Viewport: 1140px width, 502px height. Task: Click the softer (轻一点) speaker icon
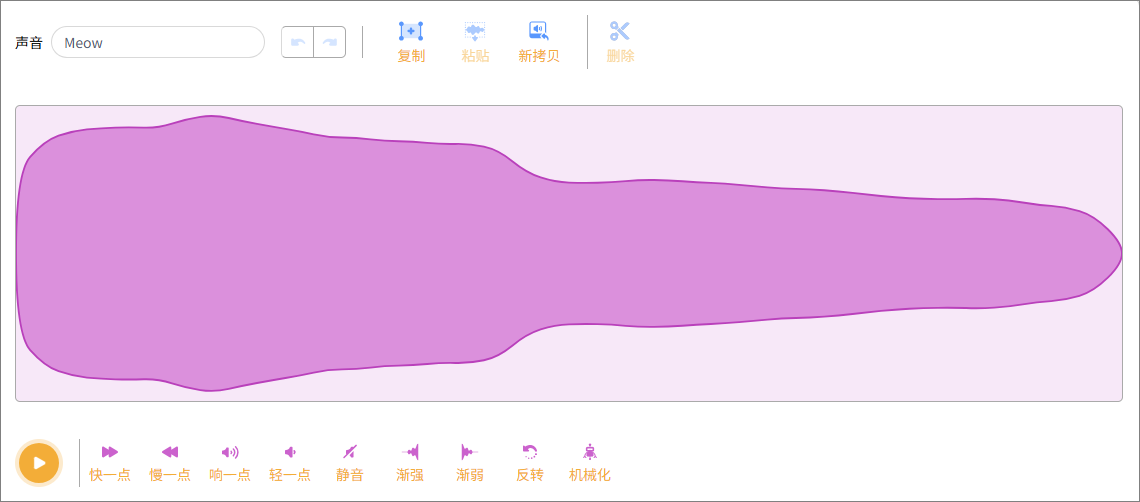[290, 452]
